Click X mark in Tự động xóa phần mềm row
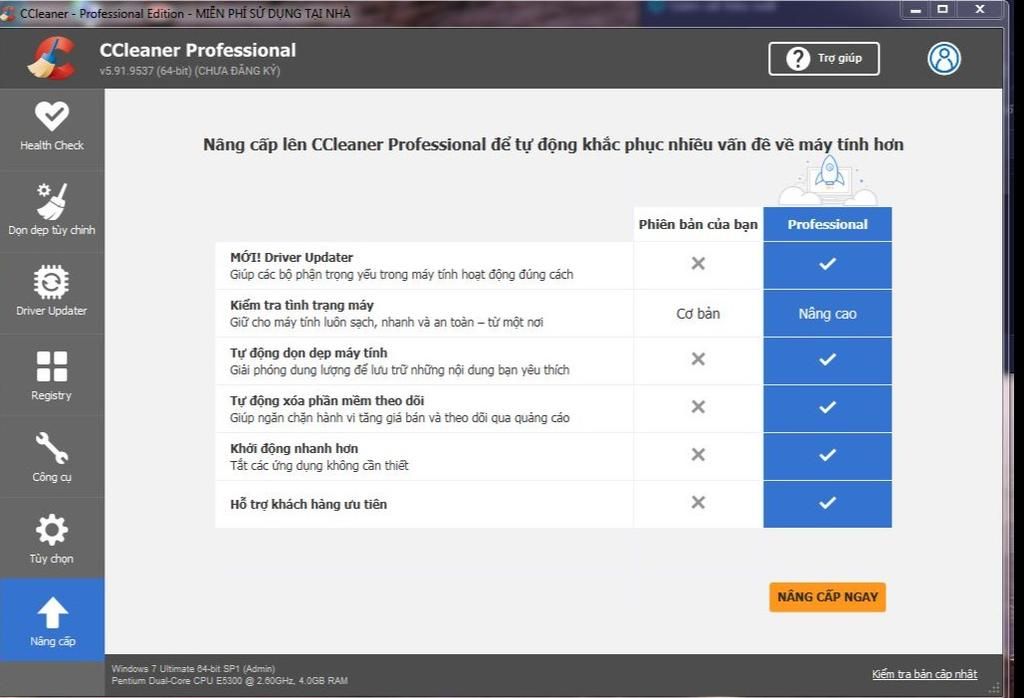Image resolution: width=1024 pixels, height=698 pixels. (698, 406)
